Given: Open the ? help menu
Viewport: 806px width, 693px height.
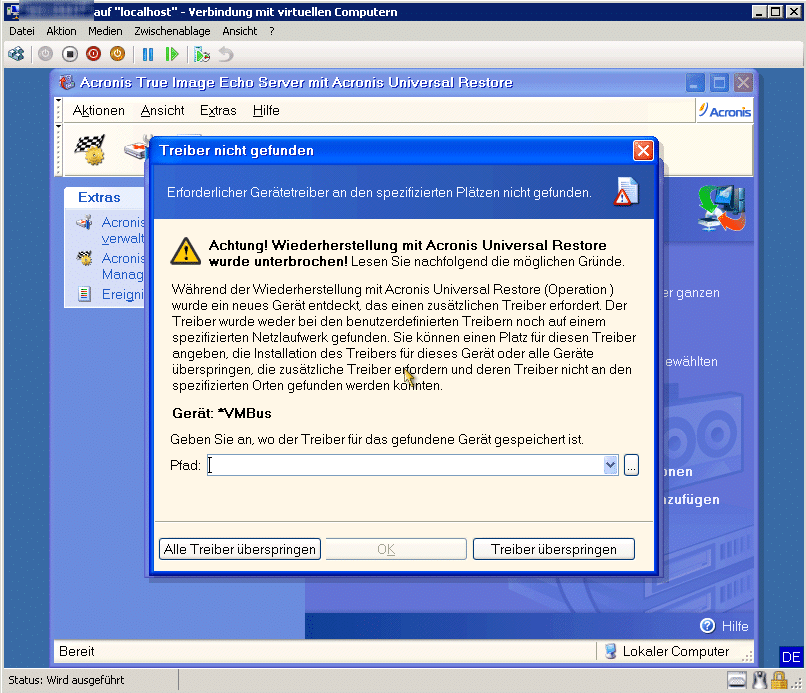Looking at the screenshot, I should pyautogui.click(x=272, y=31).
